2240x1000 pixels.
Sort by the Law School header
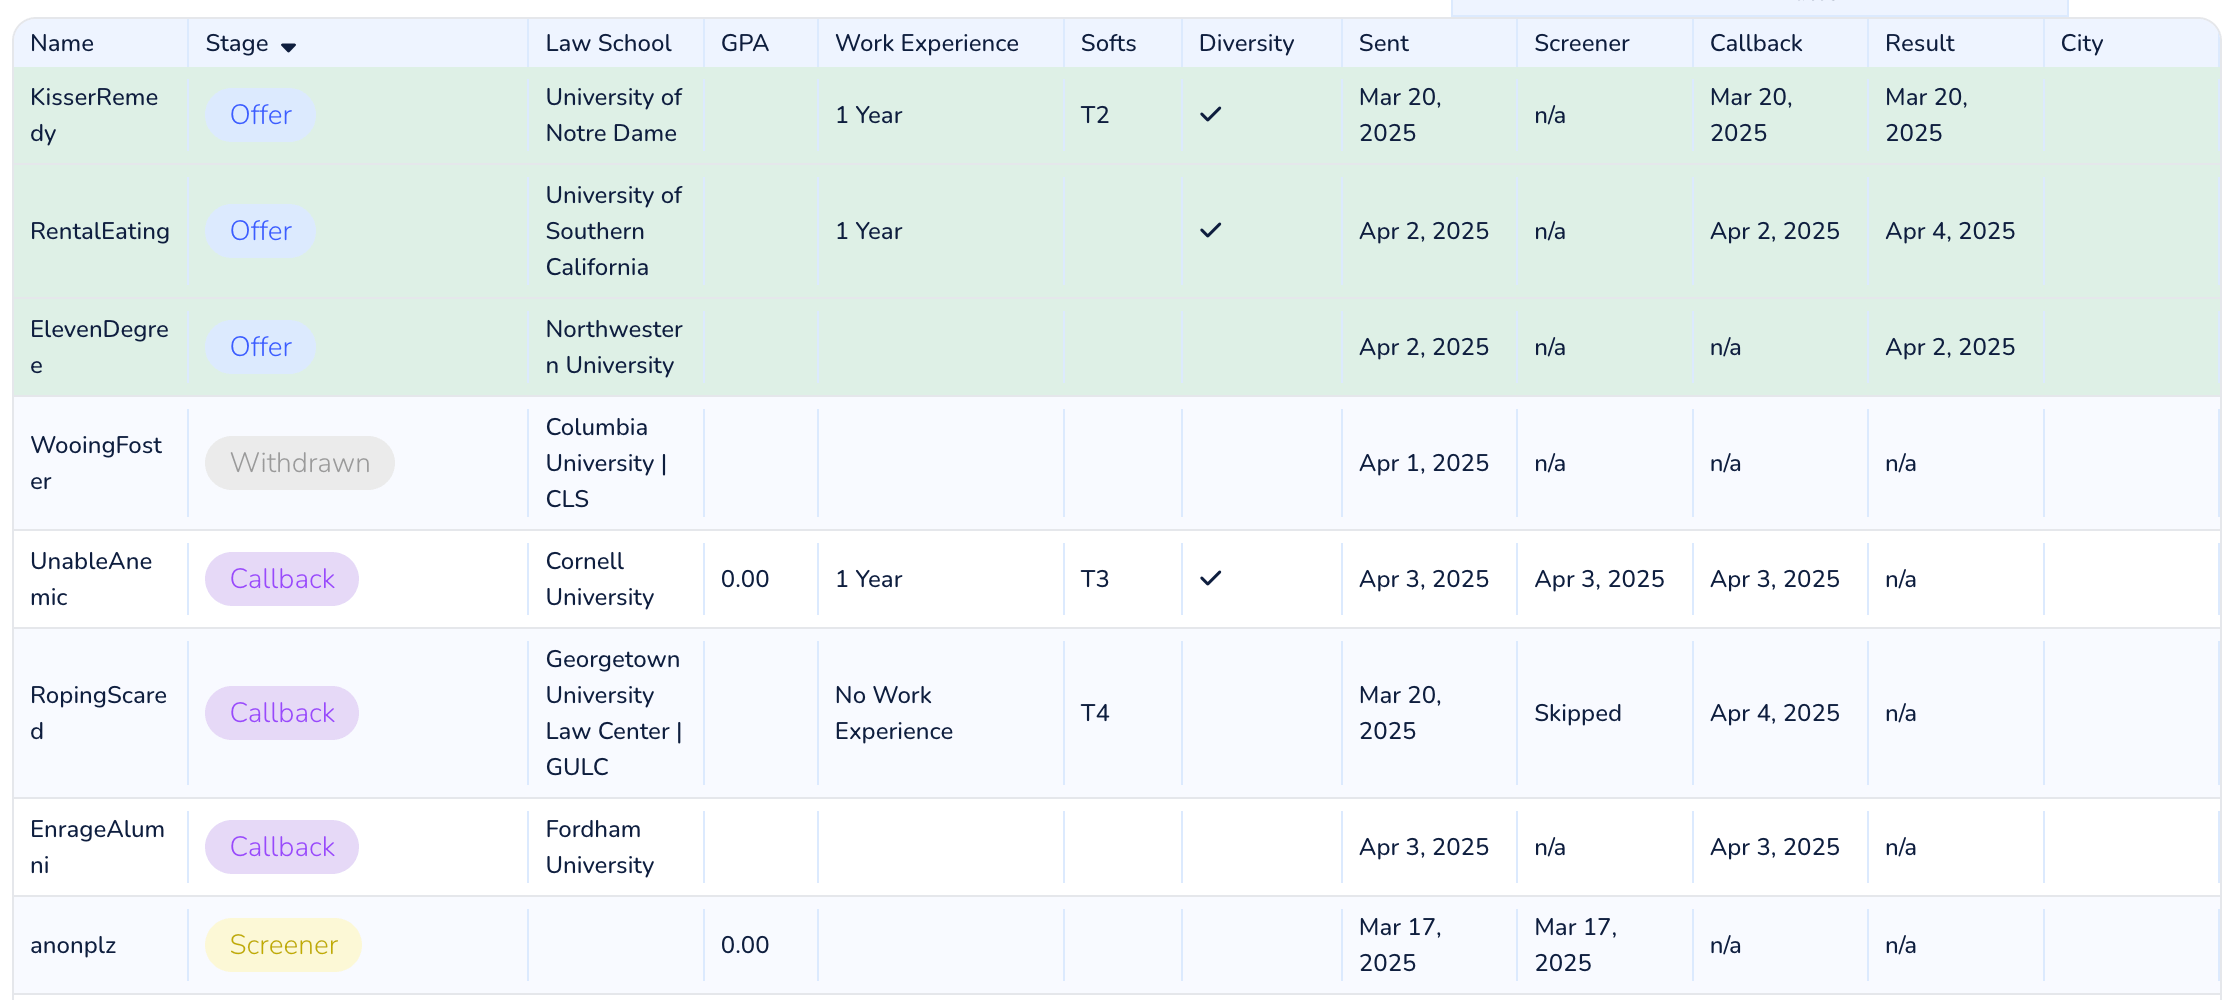[608, 43]
